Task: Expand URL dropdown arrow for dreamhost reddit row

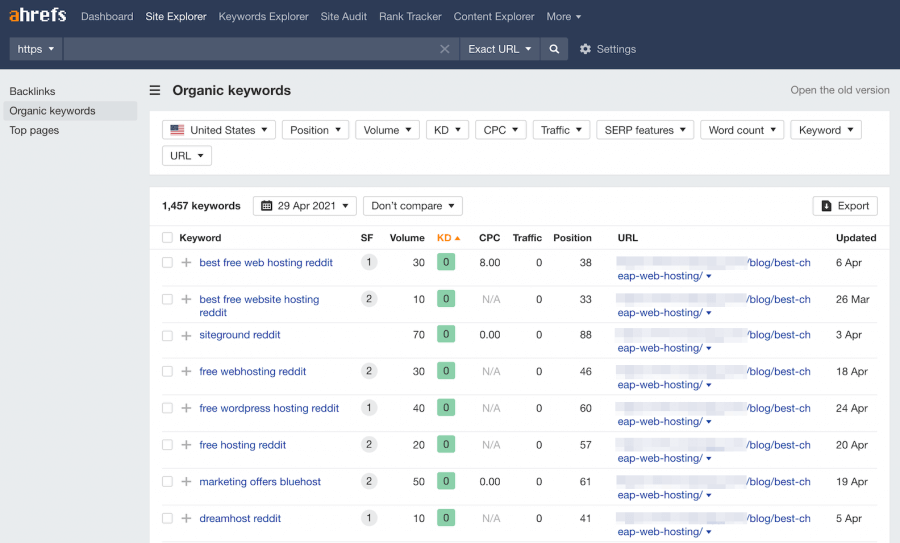Action: click(709, 532)
